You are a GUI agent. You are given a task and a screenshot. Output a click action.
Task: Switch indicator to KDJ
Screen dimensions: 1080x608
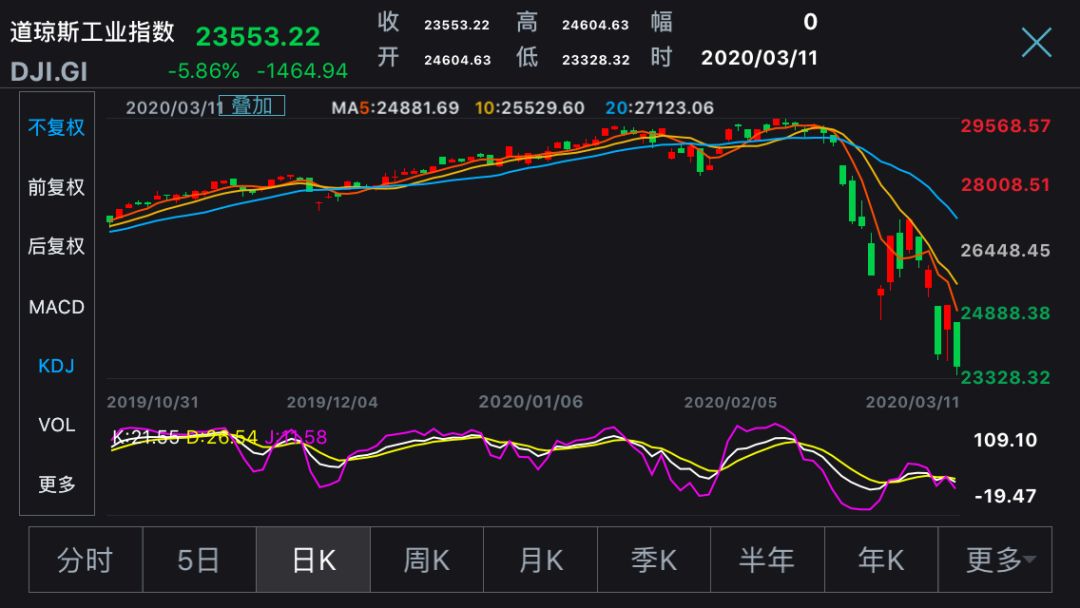[x=56, y=366]
